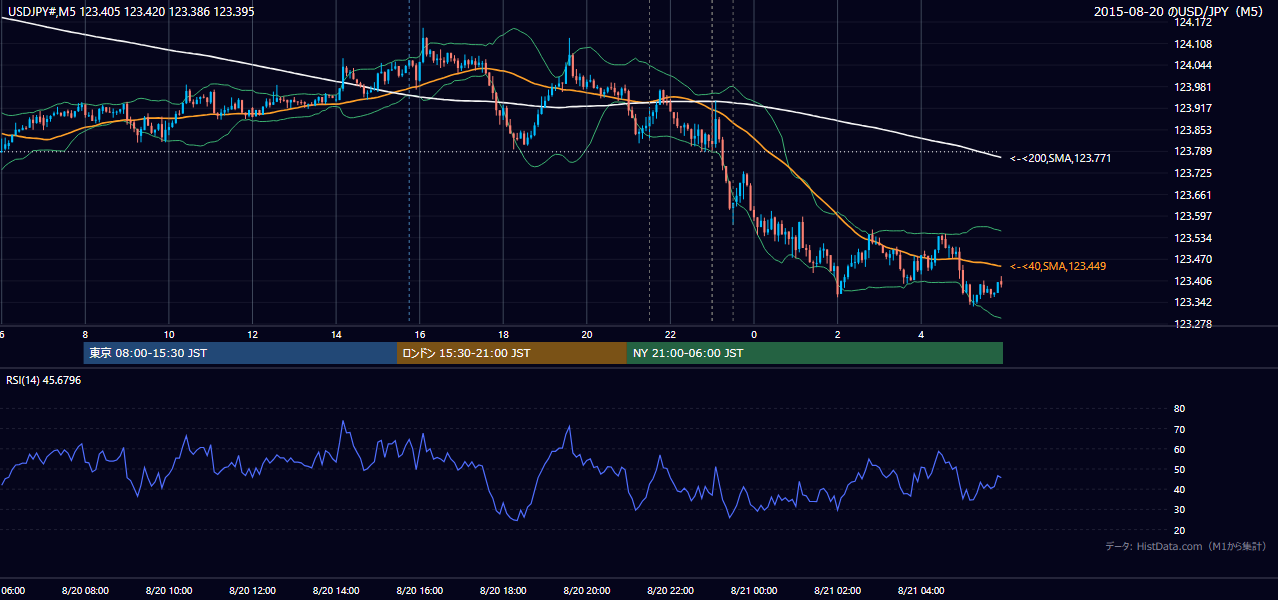Click hour label 12 on the price chart axis
This screenshot has height=600, width=1278.
tap(253, 334)
